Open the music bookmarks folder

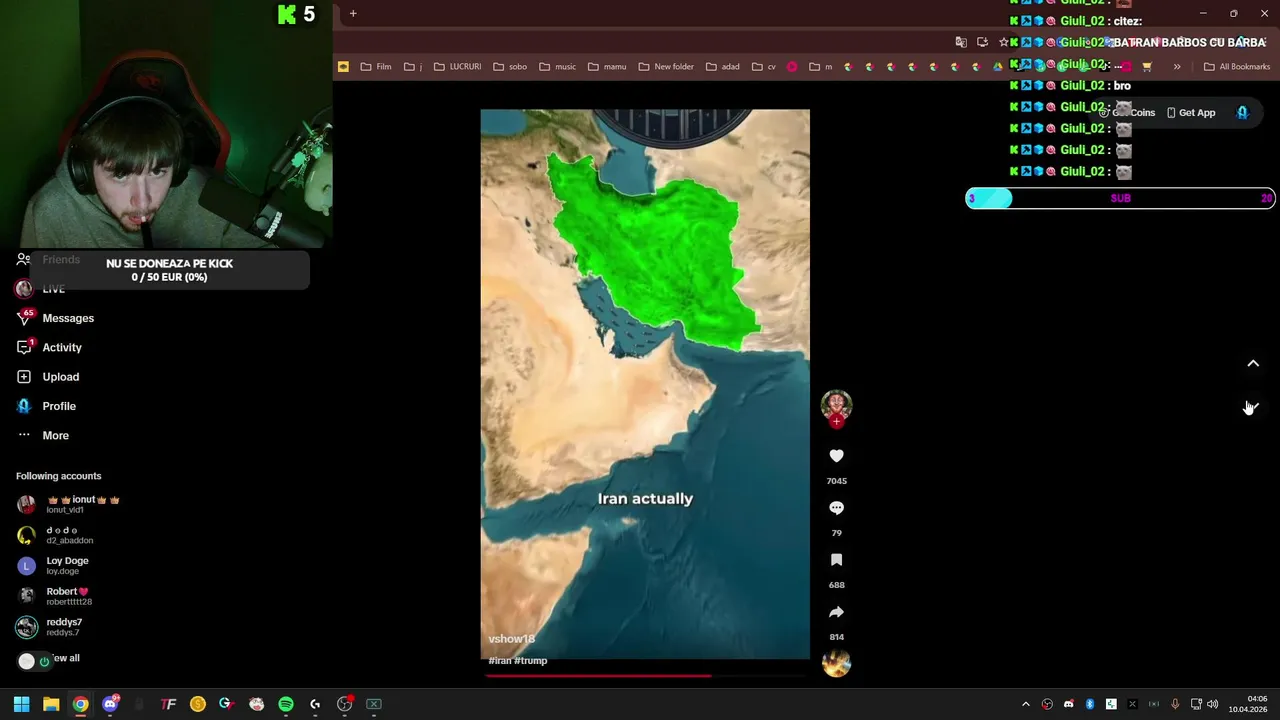(x=557, y=67)
